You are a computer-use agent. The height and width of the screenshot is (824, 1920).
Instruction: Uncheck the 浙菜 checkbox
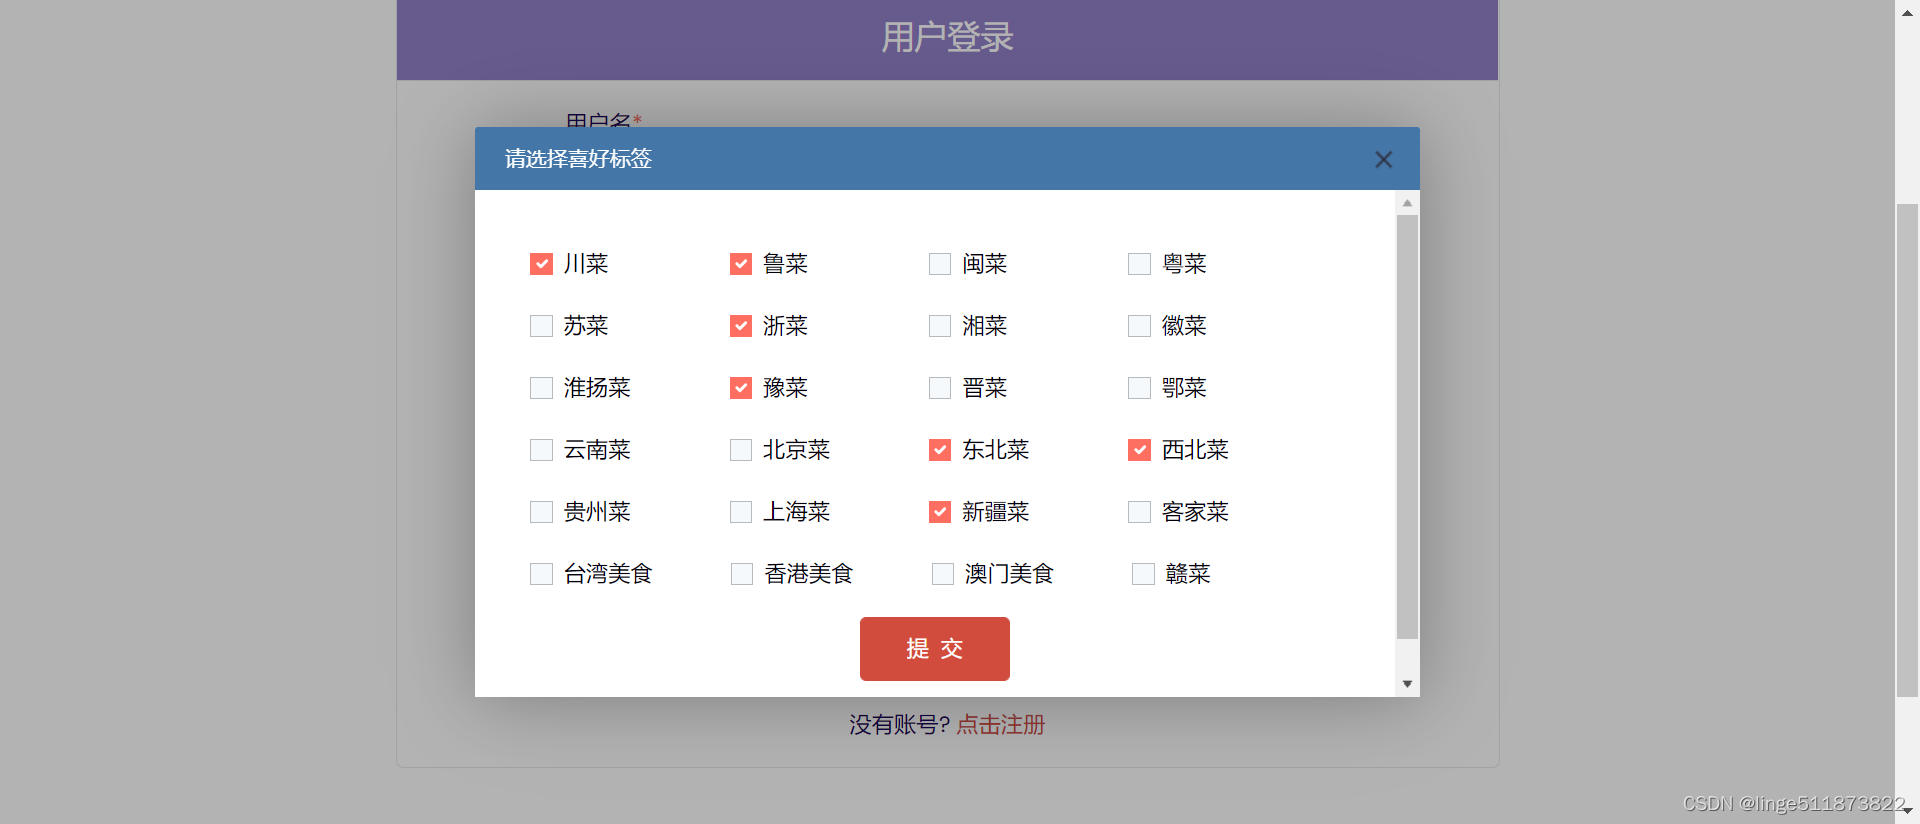(x=741, y=326)
